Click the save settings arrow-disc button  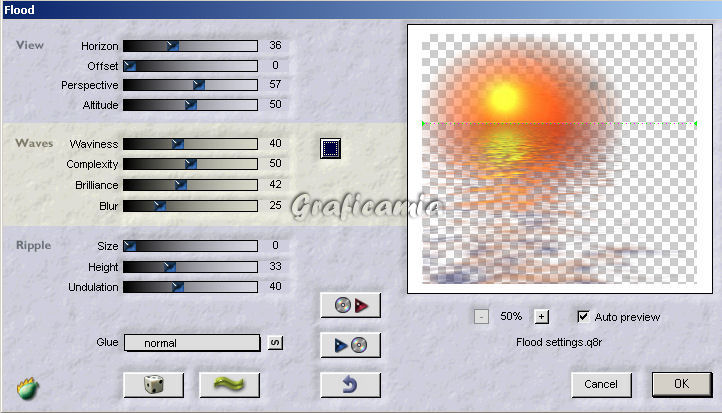coord(350,345)
